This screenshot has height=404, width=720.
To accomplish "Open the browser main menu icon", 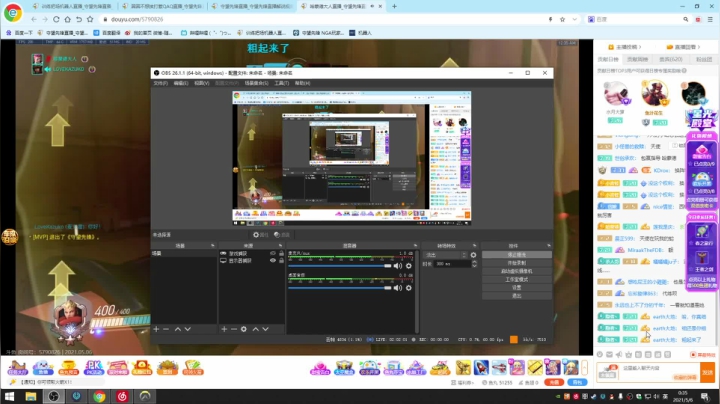I will 710,19.
